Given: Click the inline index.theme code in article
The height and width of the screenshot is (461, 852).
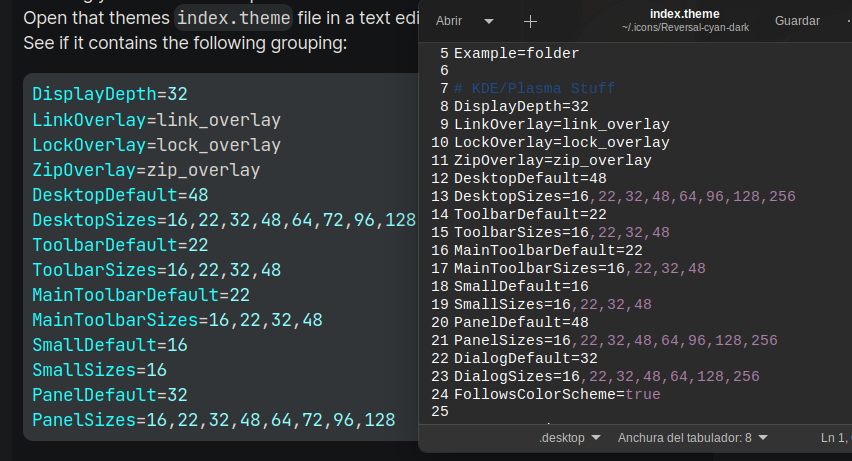Looking at the screenshot, I should click(x=233, y=18).
